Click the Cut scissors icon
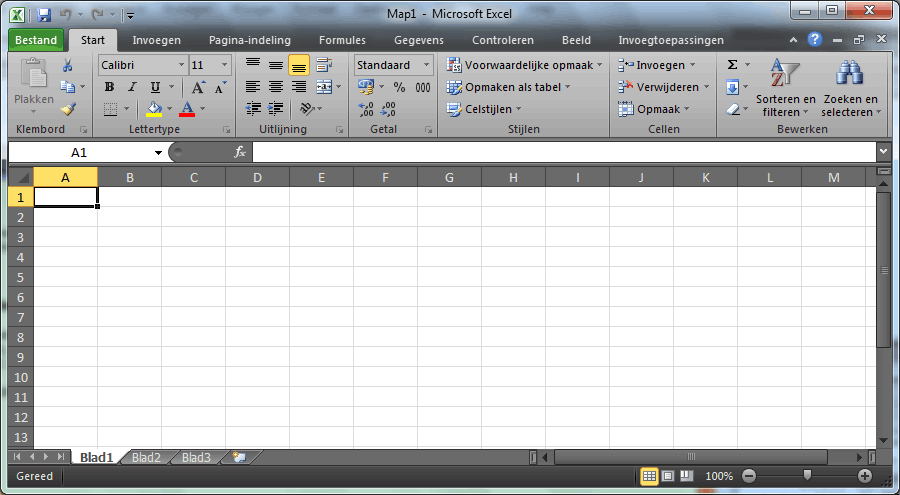Image resolution: width=900 pixels, height=495 pixels. (68, 65)
